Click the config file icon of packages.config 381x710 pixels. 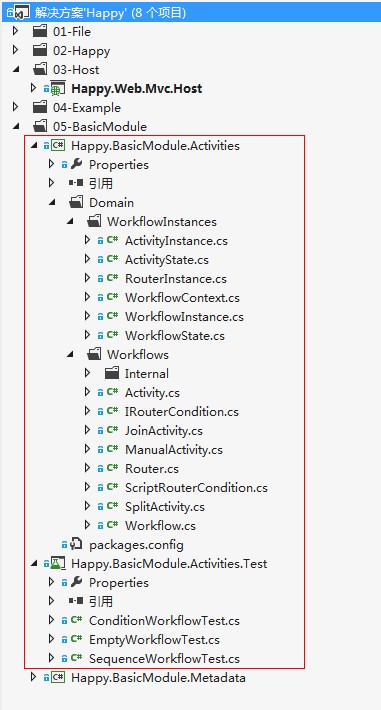(x=77, y=544)
